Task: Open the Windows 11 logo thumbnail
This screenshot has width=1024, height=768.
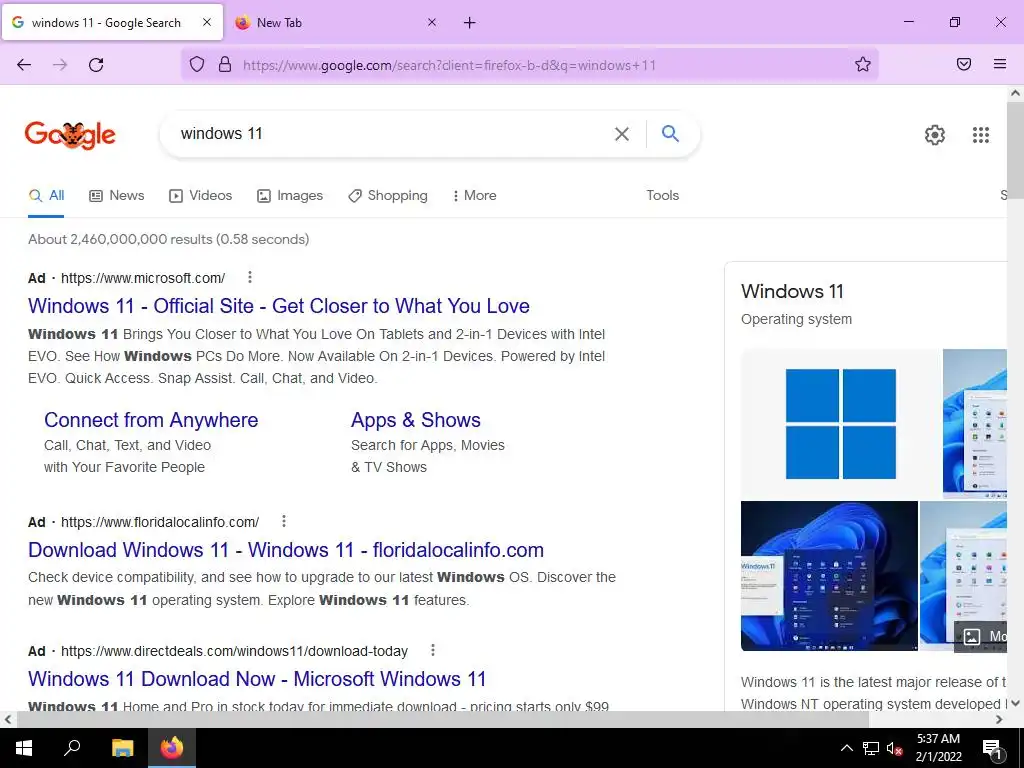Action: coord(840,423)
